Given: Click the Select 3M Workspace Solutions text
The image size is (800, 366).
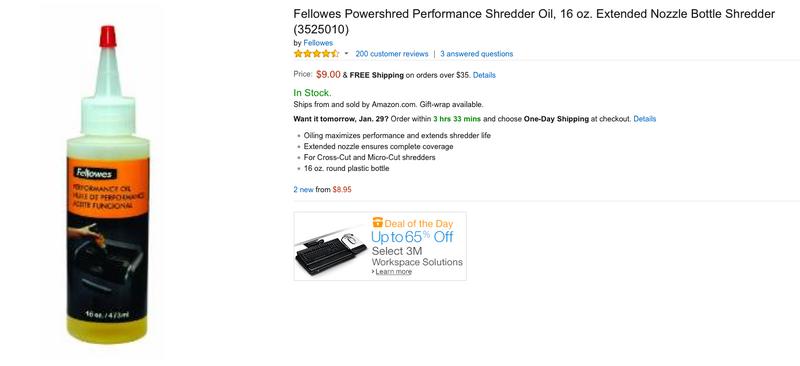Looking at the screenshot, I should pyautogui.click(x=417, y=257).
